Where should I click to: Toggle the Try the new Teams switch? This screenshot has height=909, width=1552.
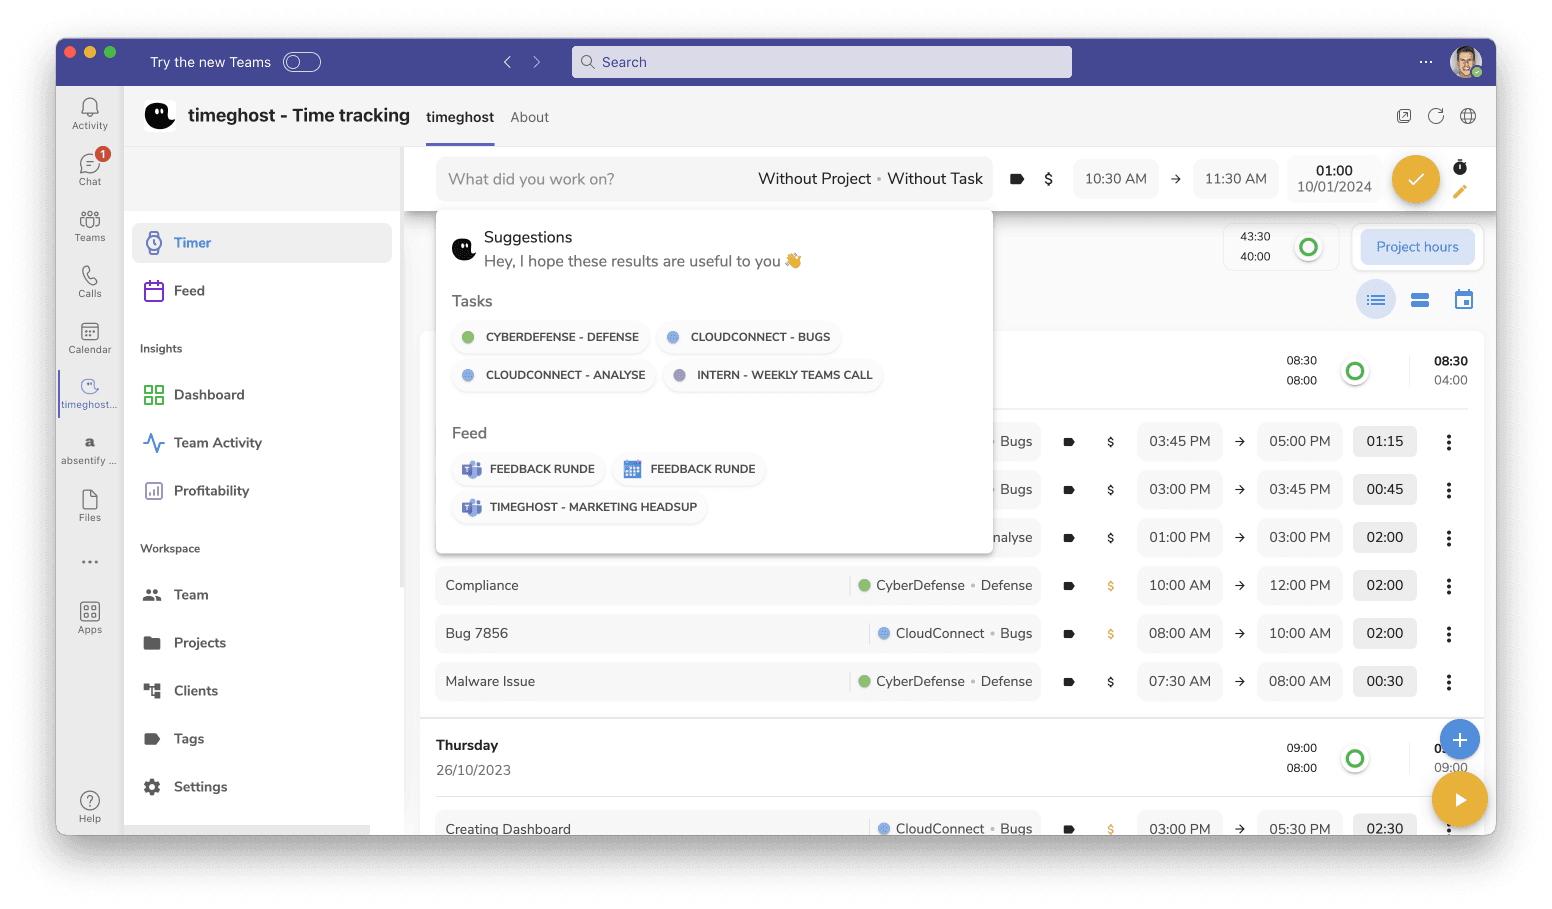(x=301, y=62)
